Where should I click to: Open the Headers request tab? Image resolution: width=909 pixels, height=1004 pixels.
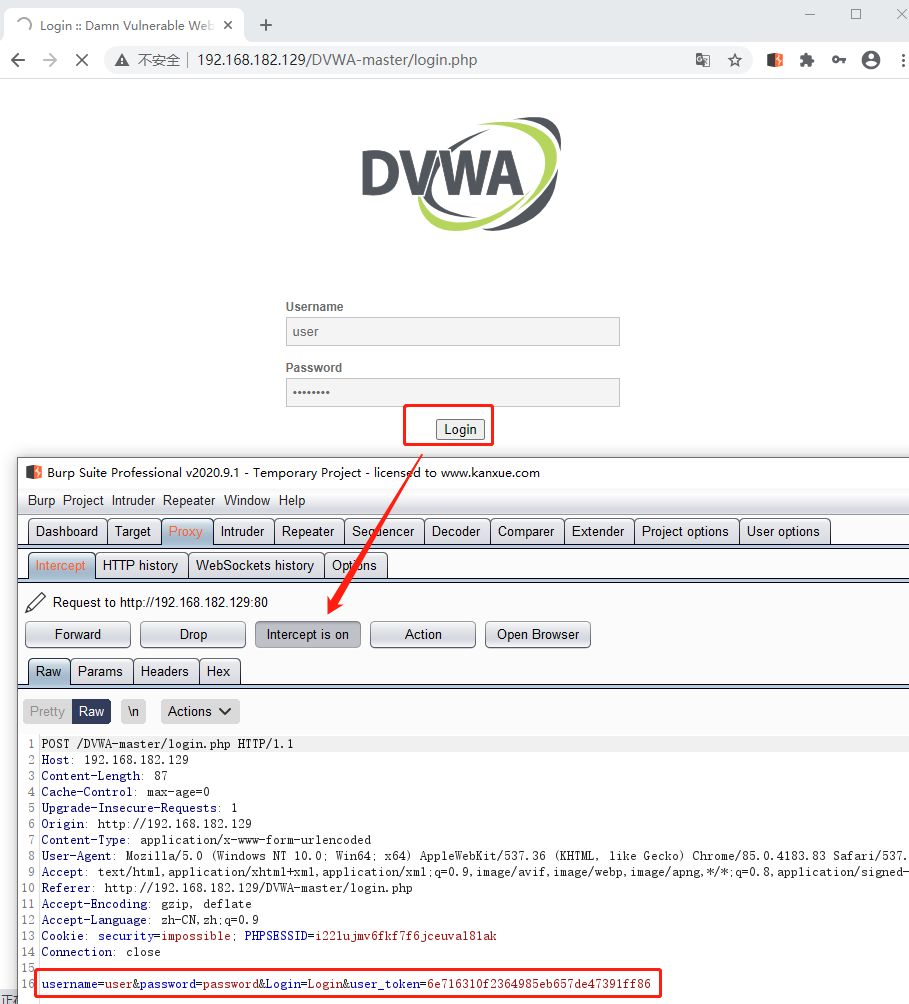165,672
